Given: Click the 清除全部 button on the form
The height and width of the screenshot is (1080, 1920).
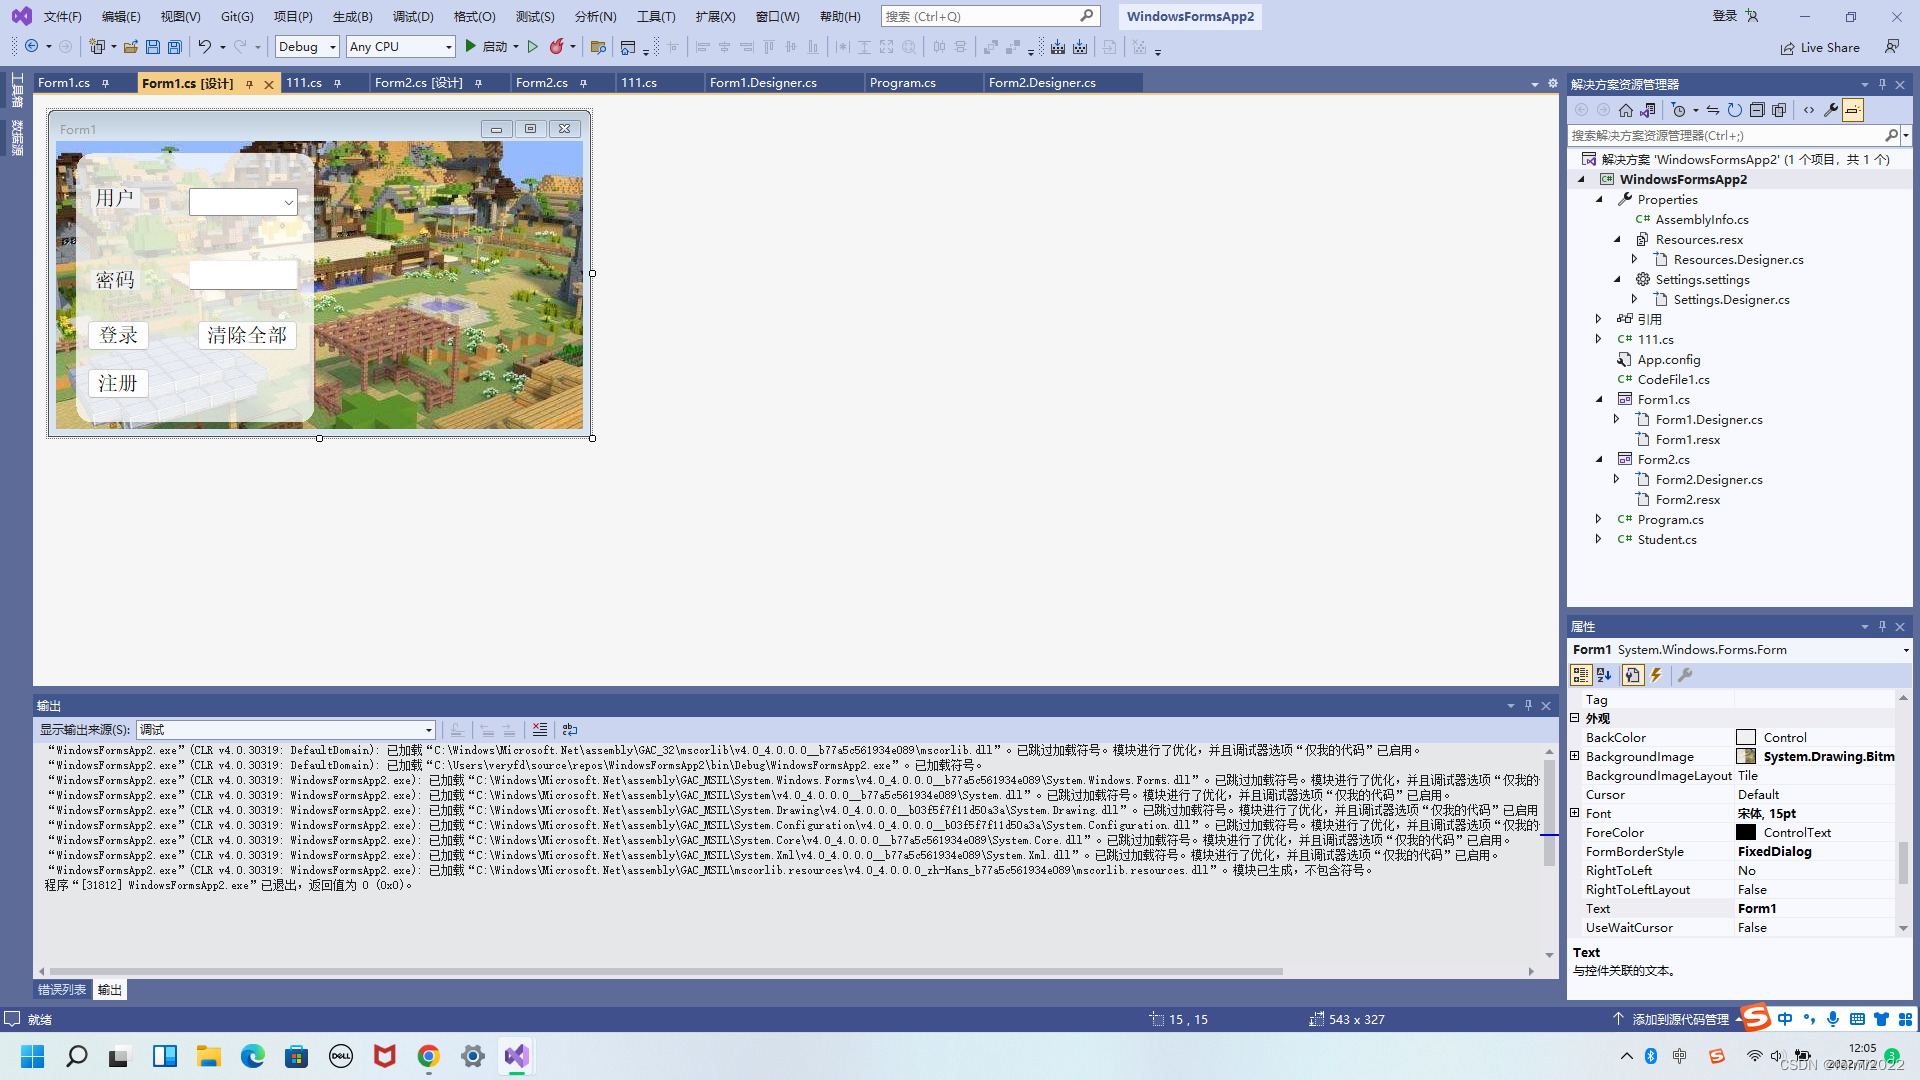Looking at the screenshot, I should click(x=247, y=335).
